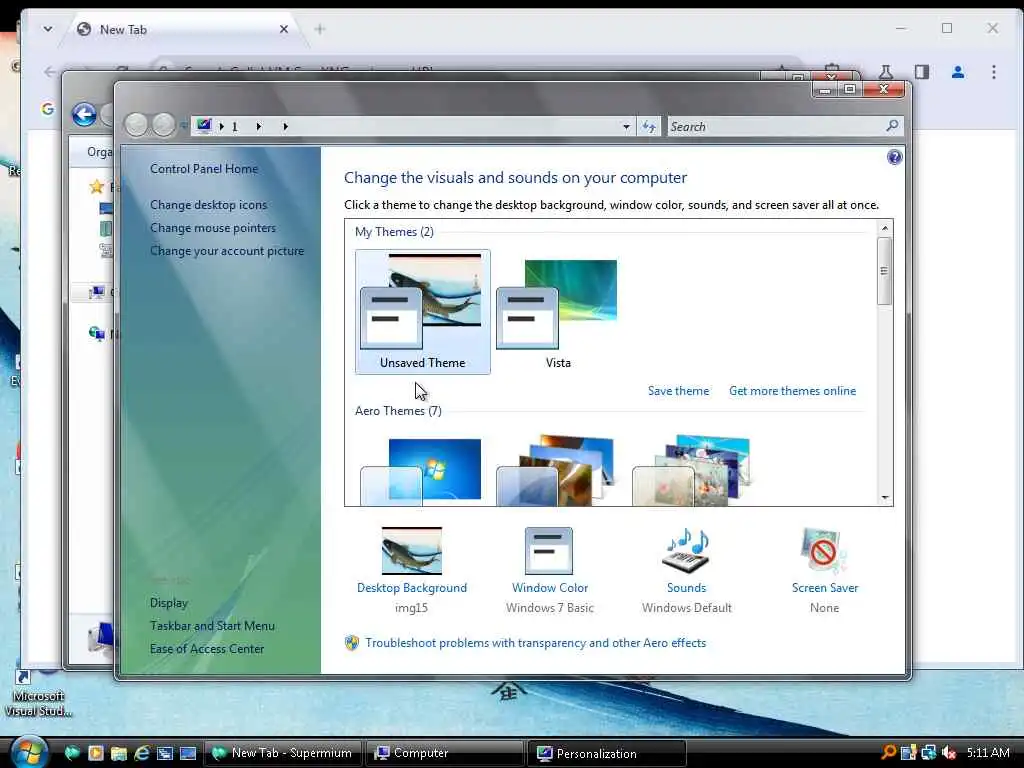Open the Windows Start orb
The width and height of the screenshot is (1024, 768).
(x=28, y=752)
